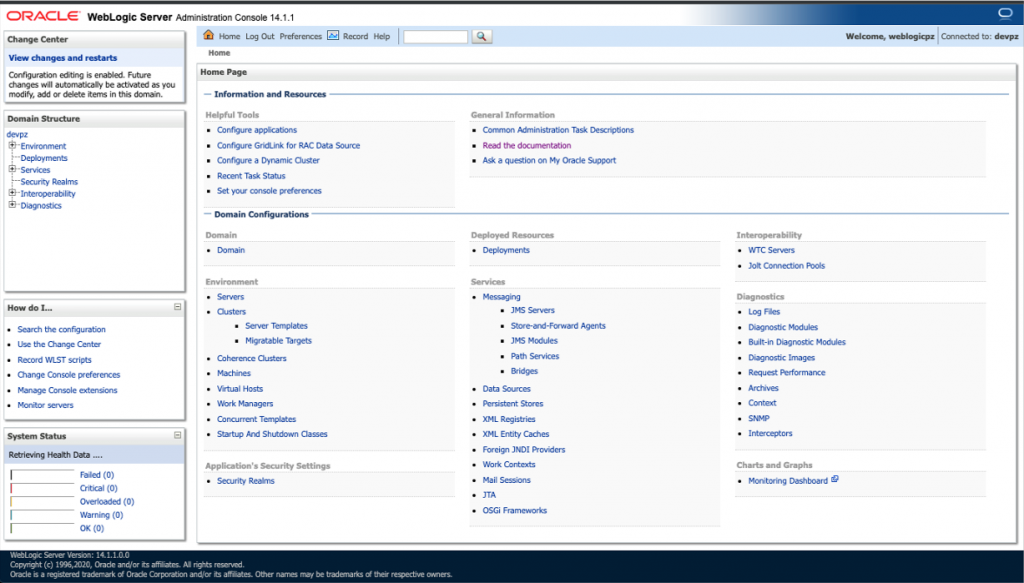
Task: Open Search the configuration help link
Action: click(61, 330)
